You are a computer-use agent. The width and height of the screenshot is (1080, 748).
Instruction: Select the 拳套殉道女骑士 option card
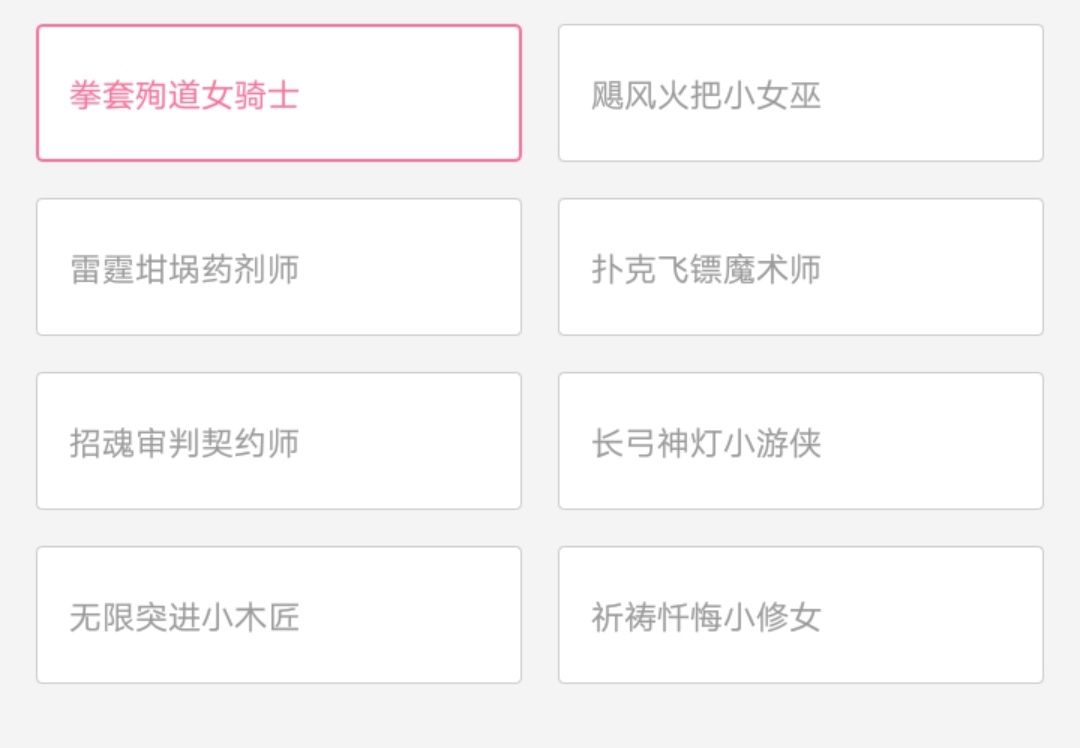tap(278, 93)
